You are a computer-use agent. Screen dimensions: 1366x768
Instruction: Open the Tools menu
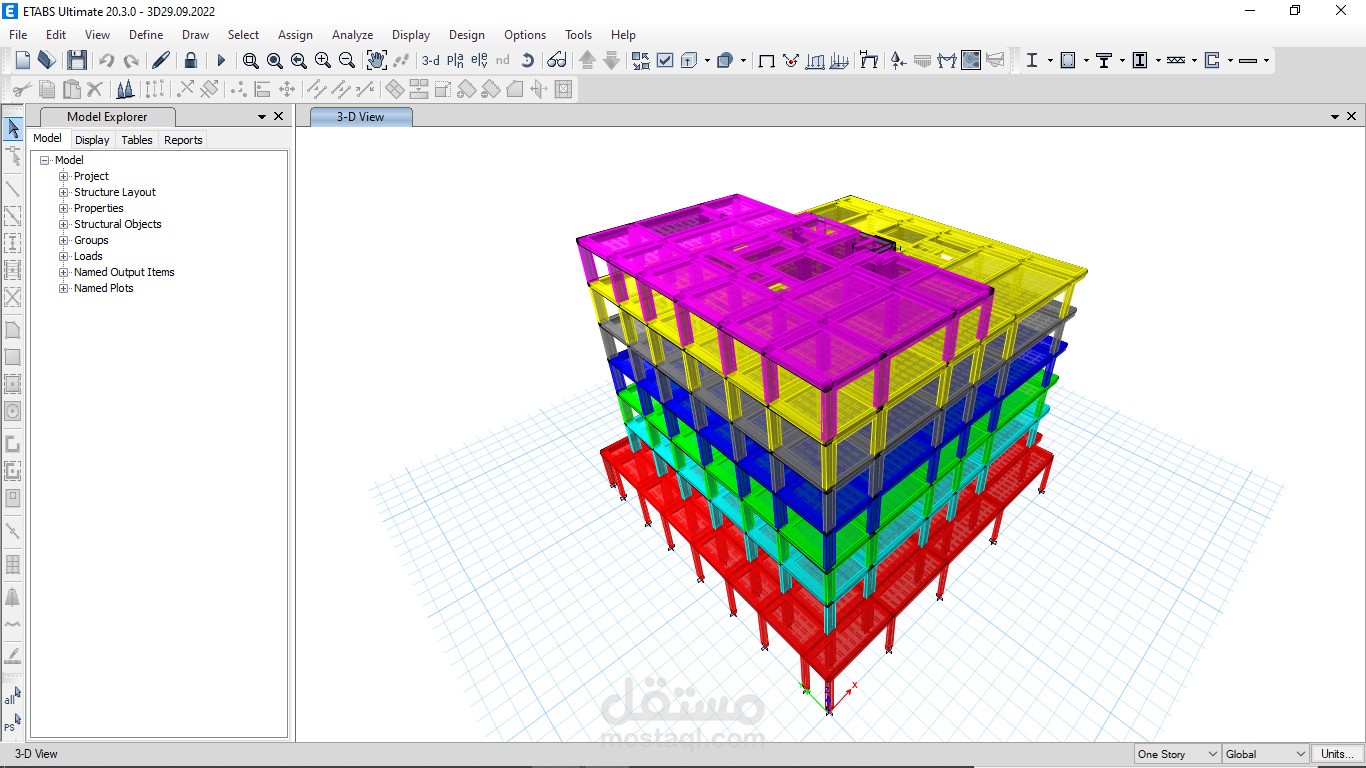point(578,34)
